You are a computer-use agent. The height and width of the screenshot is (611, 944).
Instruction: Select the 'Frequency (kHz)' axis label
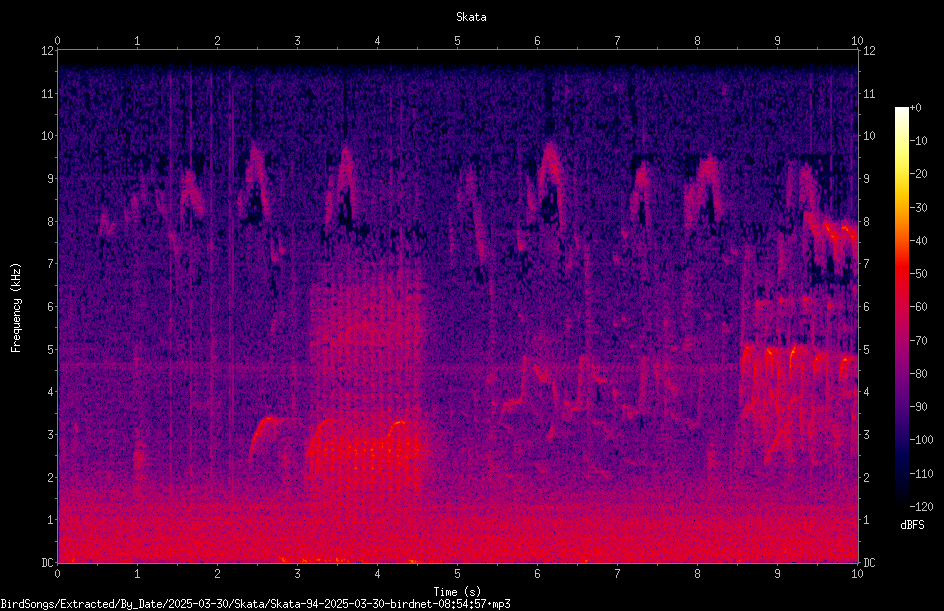pyautogui.click(x=16, y=308)
